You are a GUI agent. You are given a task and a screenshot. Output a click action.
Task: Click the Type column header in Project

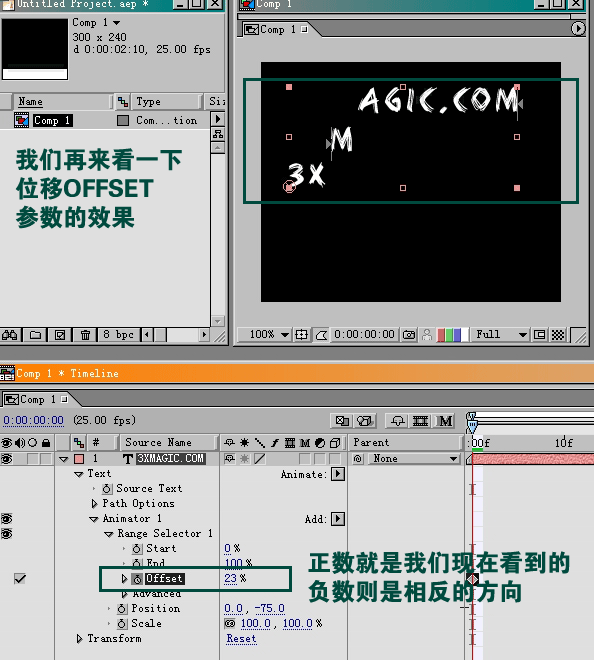click(166, 101)
